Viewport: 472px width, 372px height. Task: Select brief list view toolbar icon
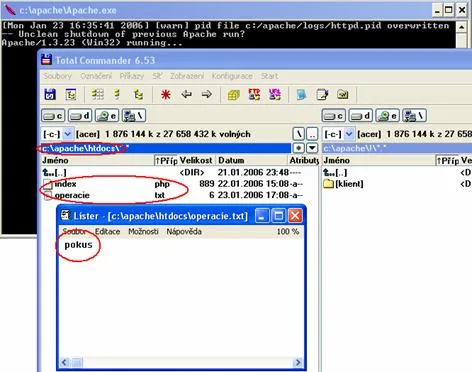tap(117, 95)
